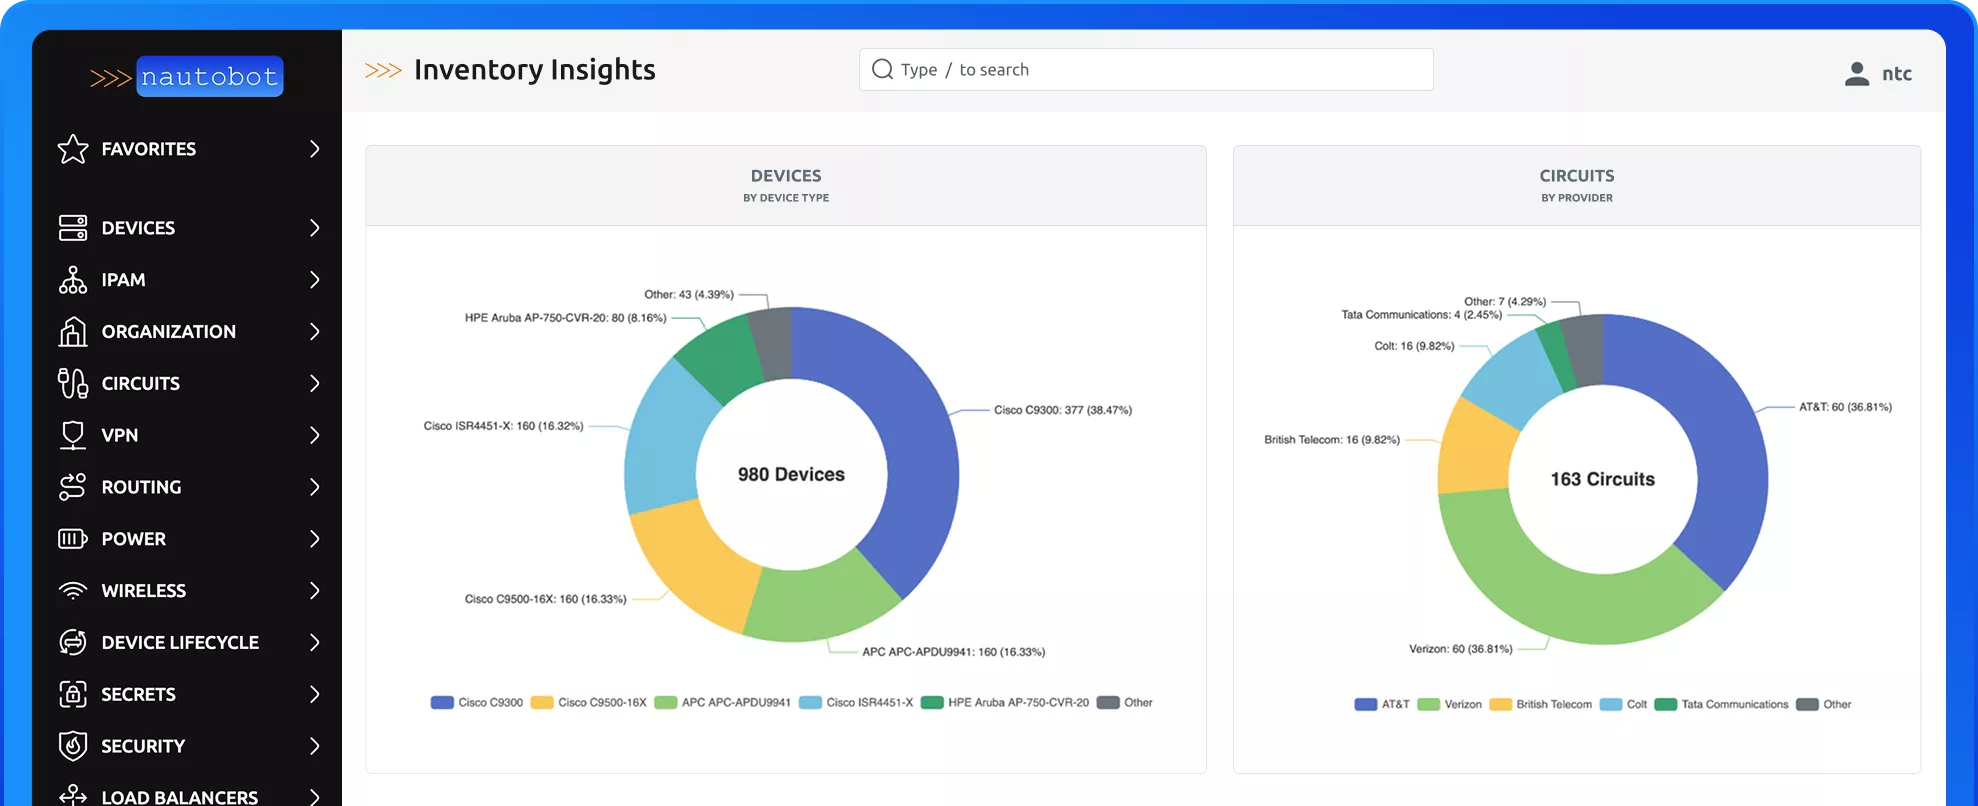Toggle Verizon legend entry in Circuits chart

pyautogui.click(x=1450, y=705)
